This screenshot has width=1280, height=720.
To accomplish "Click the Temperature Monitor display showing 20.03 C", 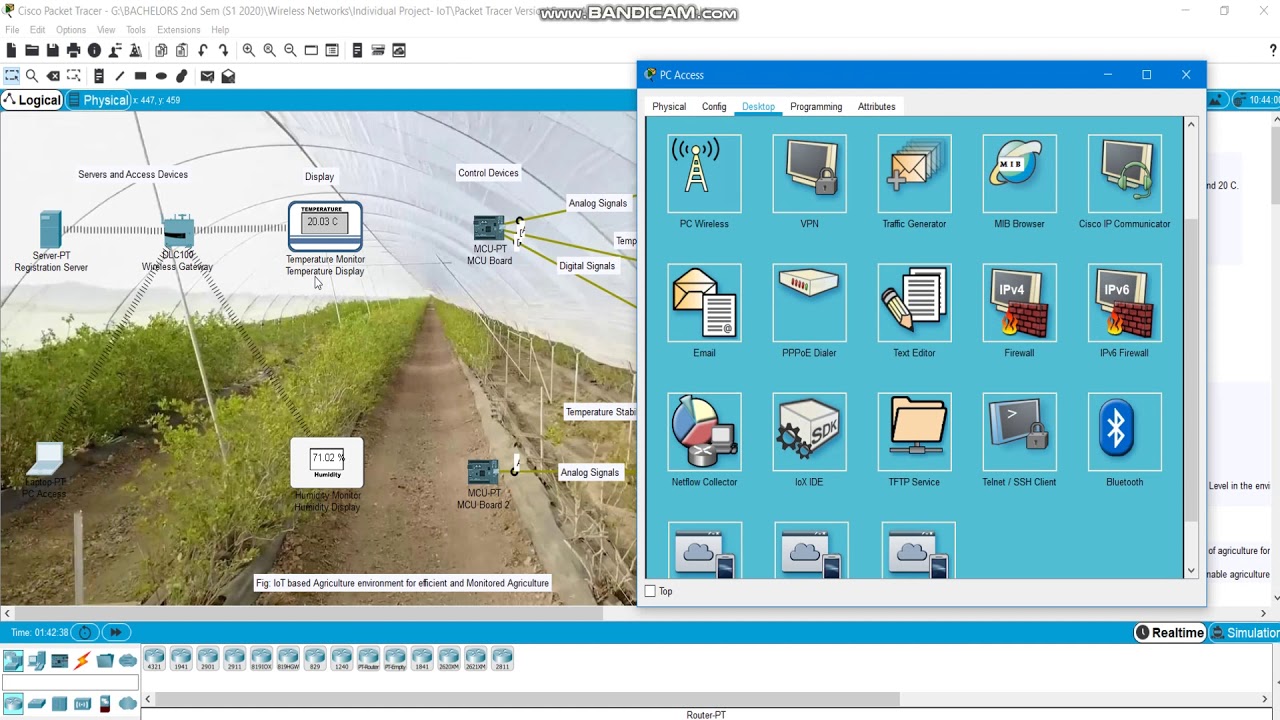I will pos(325,227).
